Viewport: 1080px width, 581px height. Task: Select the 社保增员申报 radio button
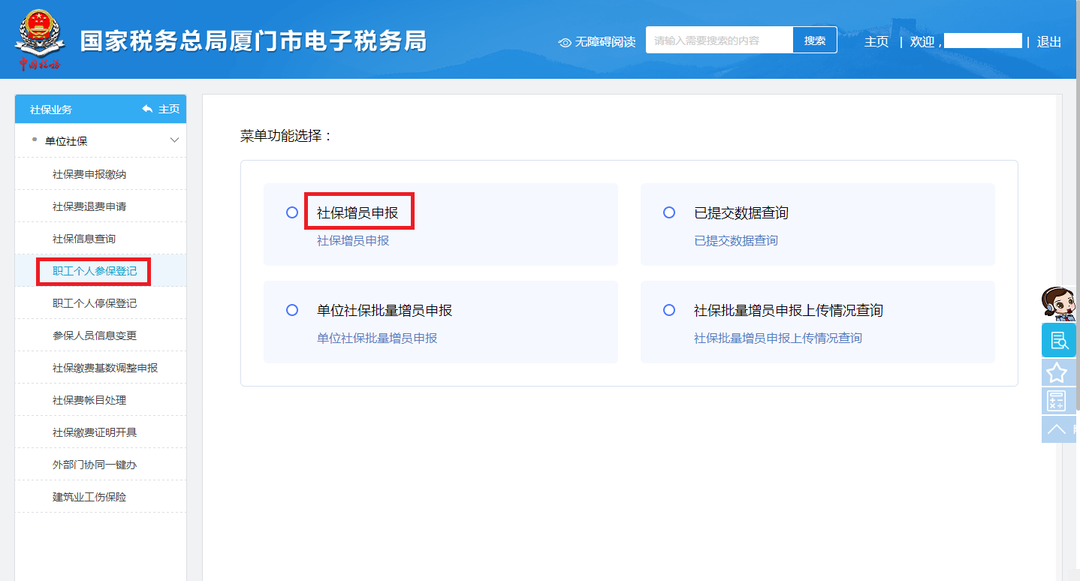[x=292, y=213]
